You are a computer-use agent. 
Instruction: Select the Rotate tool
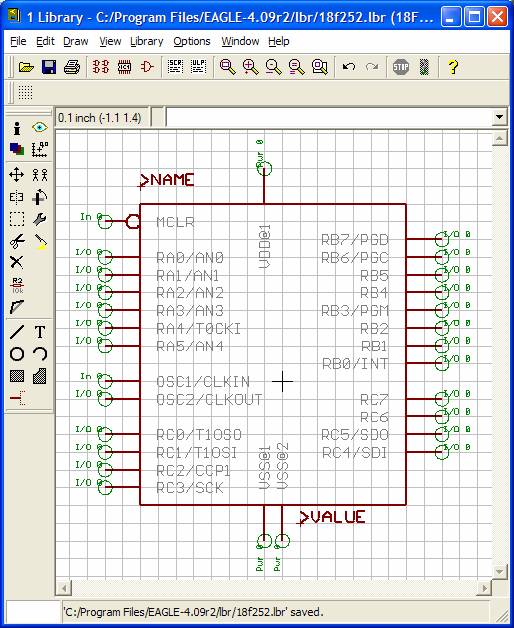pos(40,197)
